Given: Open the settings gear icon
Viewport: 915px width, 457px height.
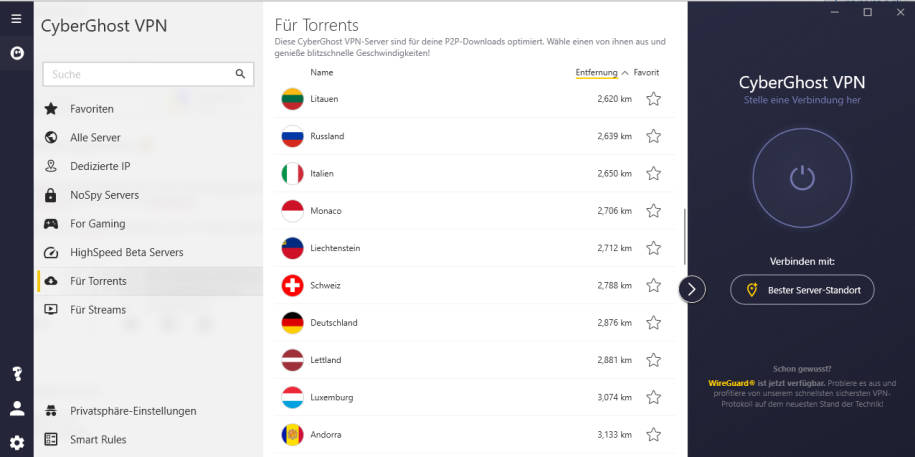Looking at the screenshot, I should pos(17,443).
